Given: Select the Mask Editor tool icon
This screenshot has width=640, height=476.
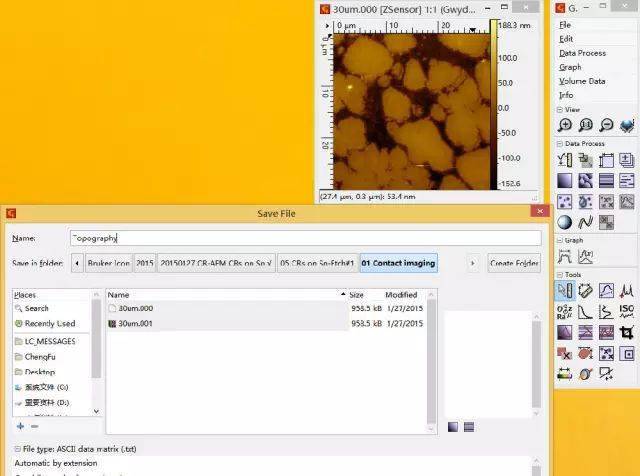Looking at the screenshot, I should (565, 353).
